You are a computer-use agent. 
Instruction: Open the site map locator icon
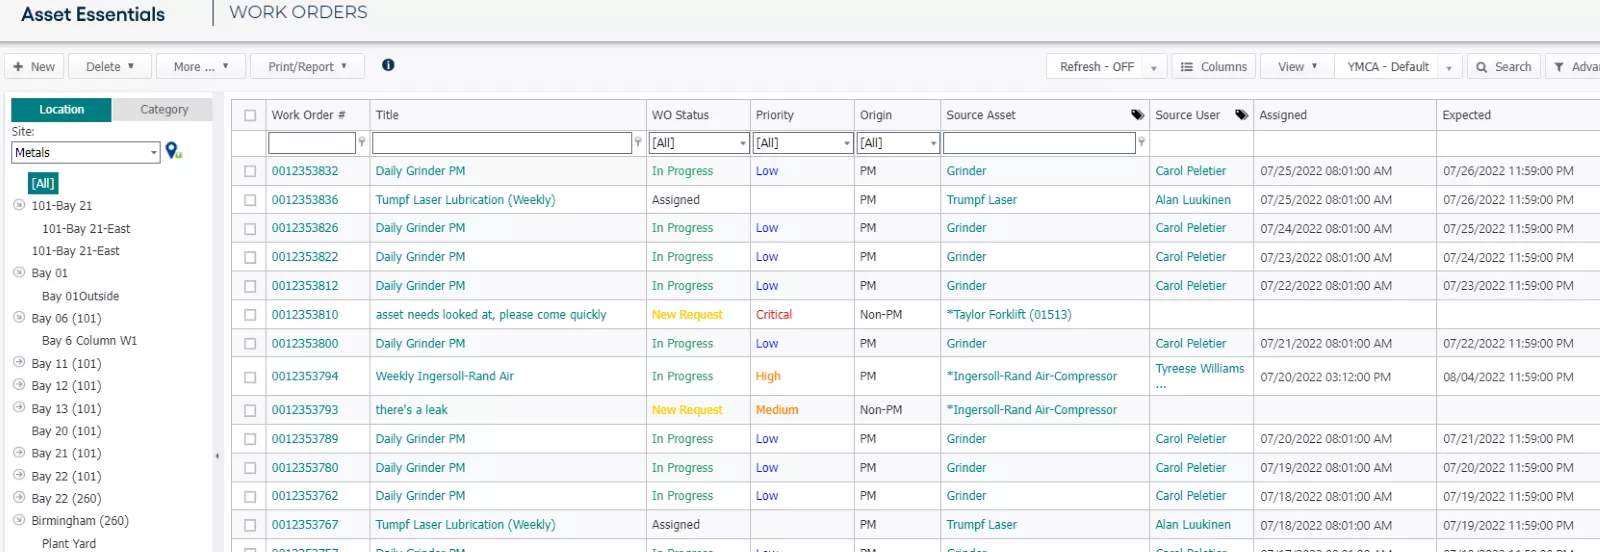[173, 151]
